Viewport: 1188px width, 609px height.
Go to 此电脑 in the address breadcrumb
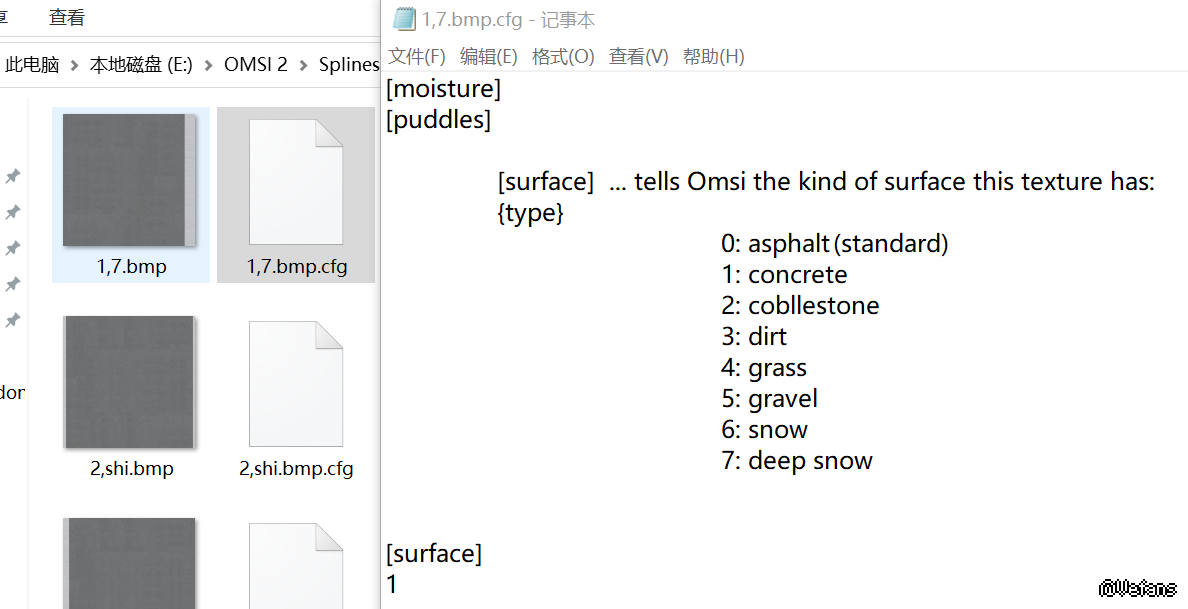[x=32, y=65]
